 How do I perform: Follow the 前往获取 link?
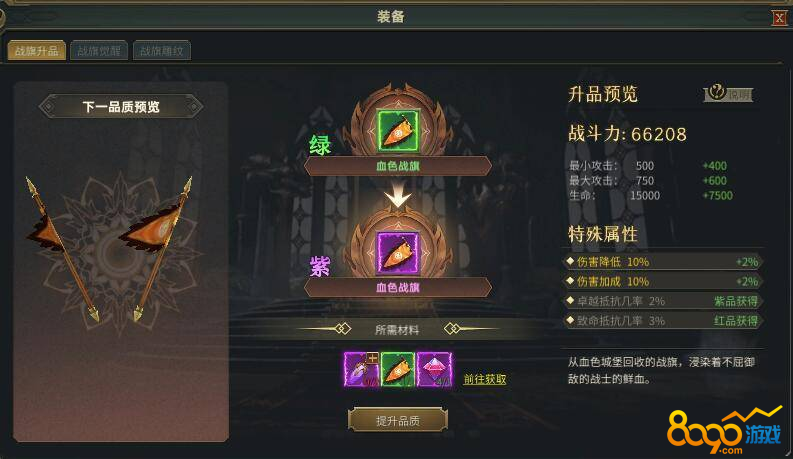pos(484,379)
